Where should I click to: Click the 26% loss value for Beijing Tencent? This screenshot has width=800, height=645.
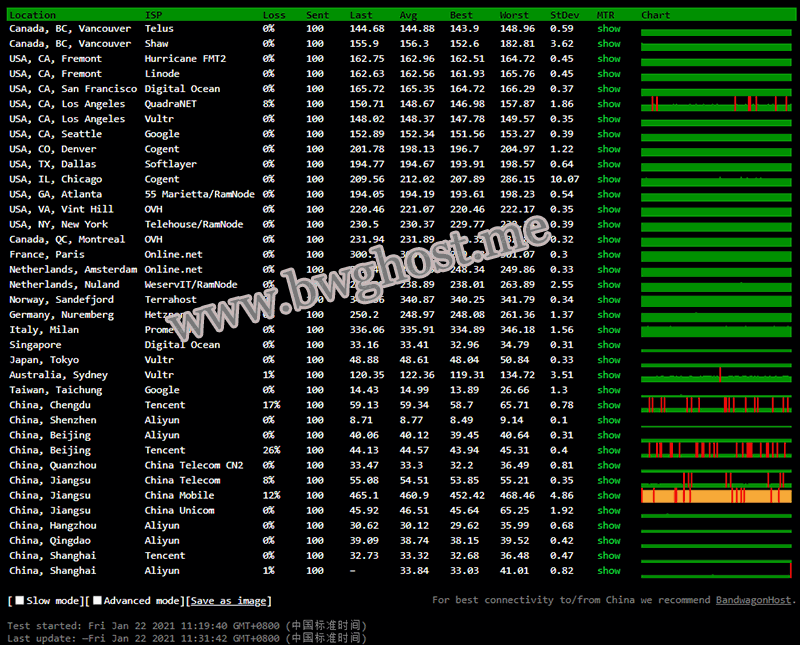click(271, 451)
